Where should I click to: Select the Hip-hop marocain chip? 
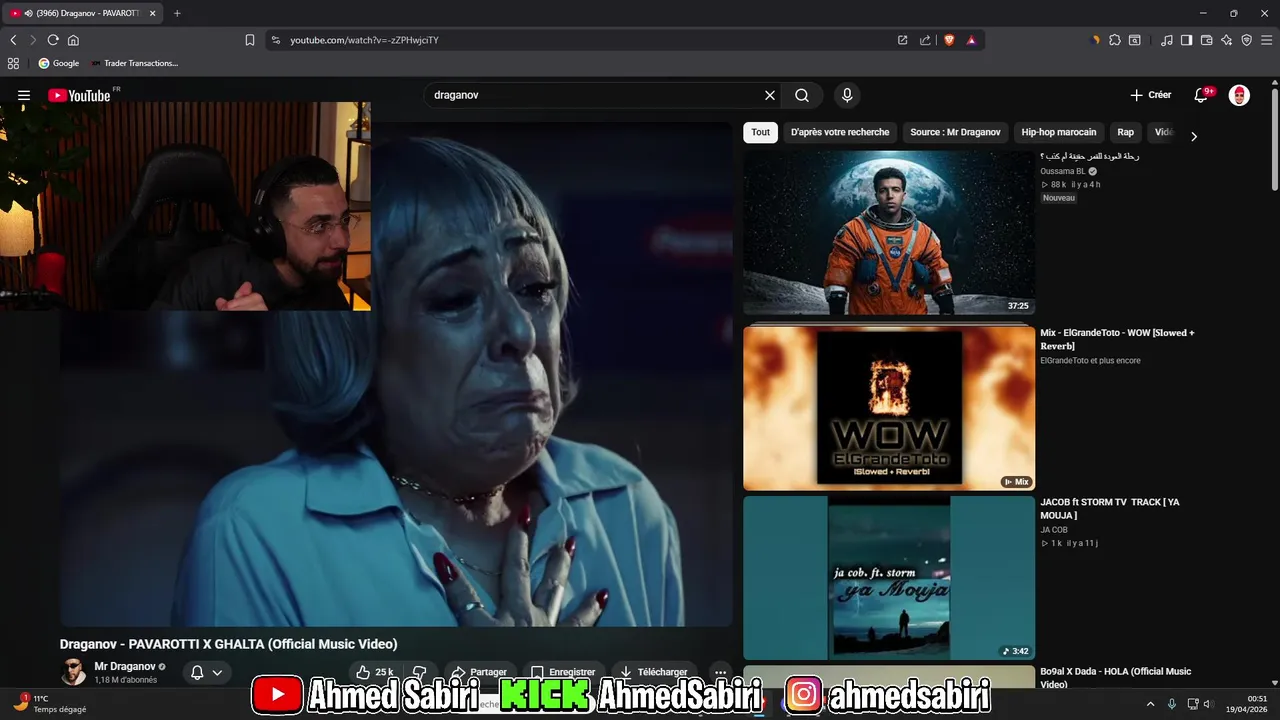pyautogui.click(x=1059, y=132)
